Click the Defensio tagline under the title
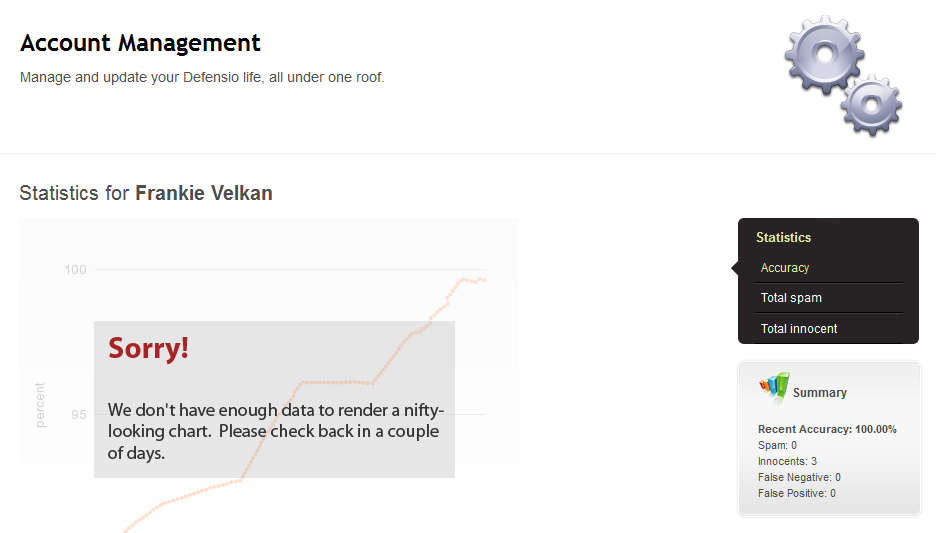Screen dimensions: 936x533 202,77
